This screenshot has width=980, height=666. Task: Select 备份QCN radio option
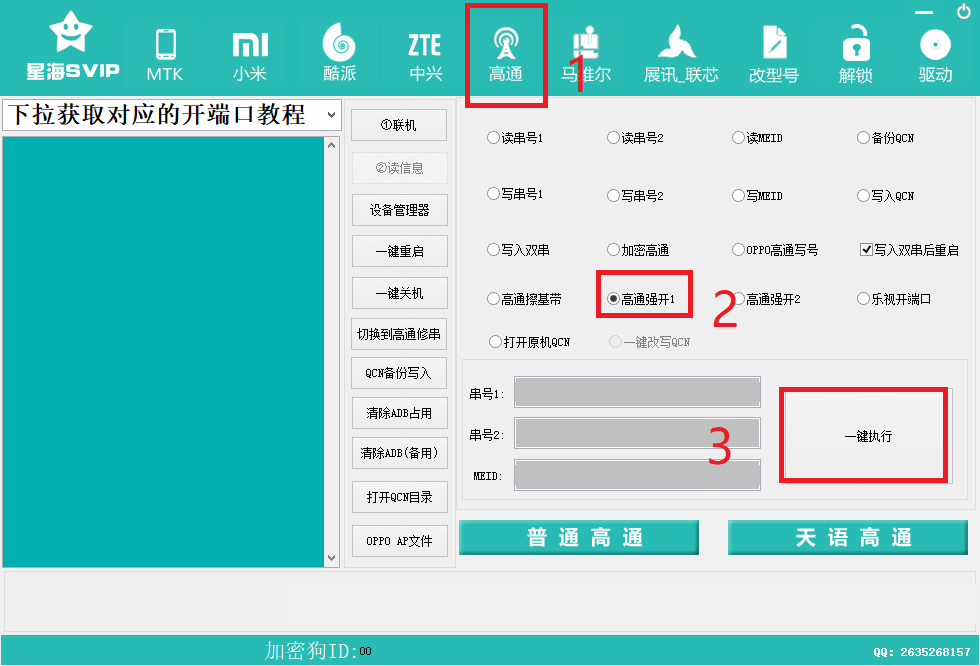pos(885,137)
